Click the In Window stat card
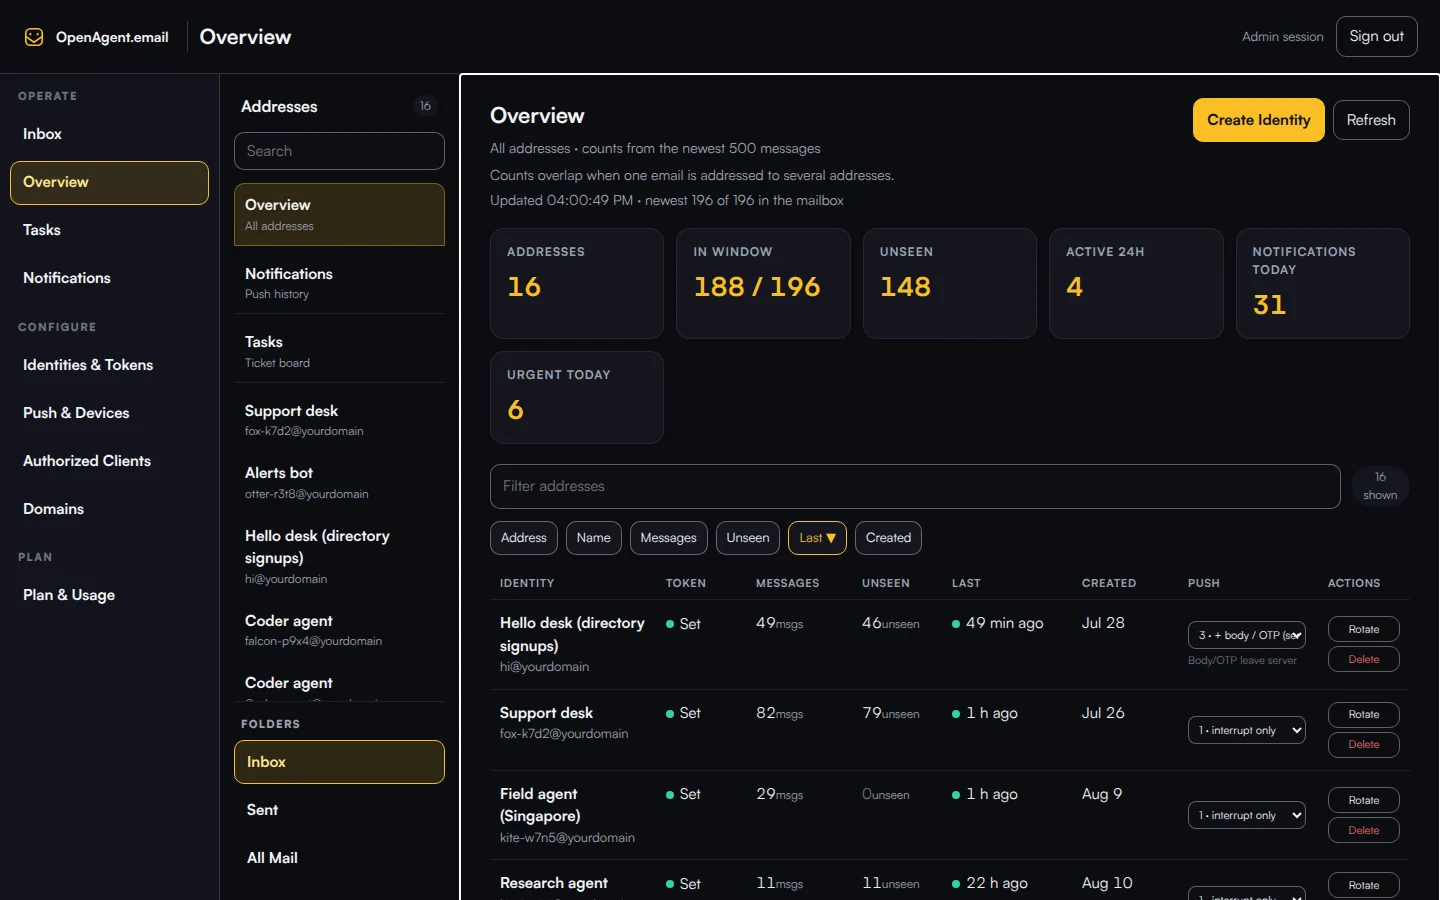 pyautogui.click(x=763, y=283)
